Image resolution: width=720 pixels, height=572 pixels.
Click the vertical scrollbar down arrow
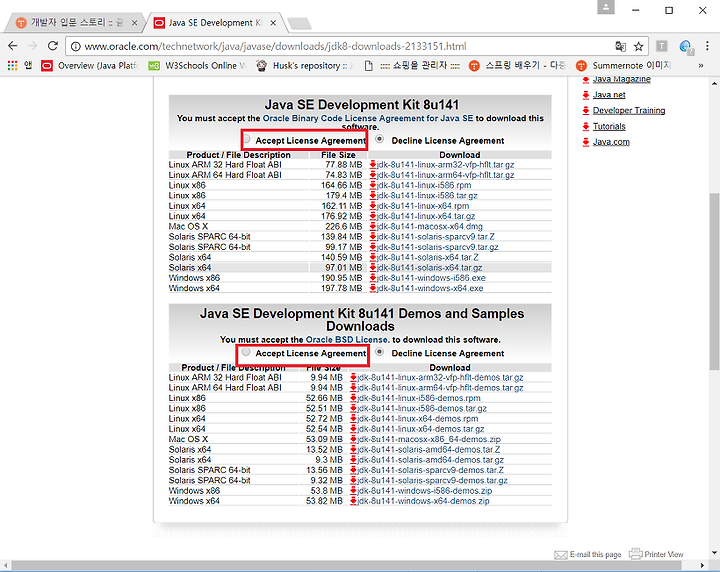pyautogui.click(x=714, y=553)
